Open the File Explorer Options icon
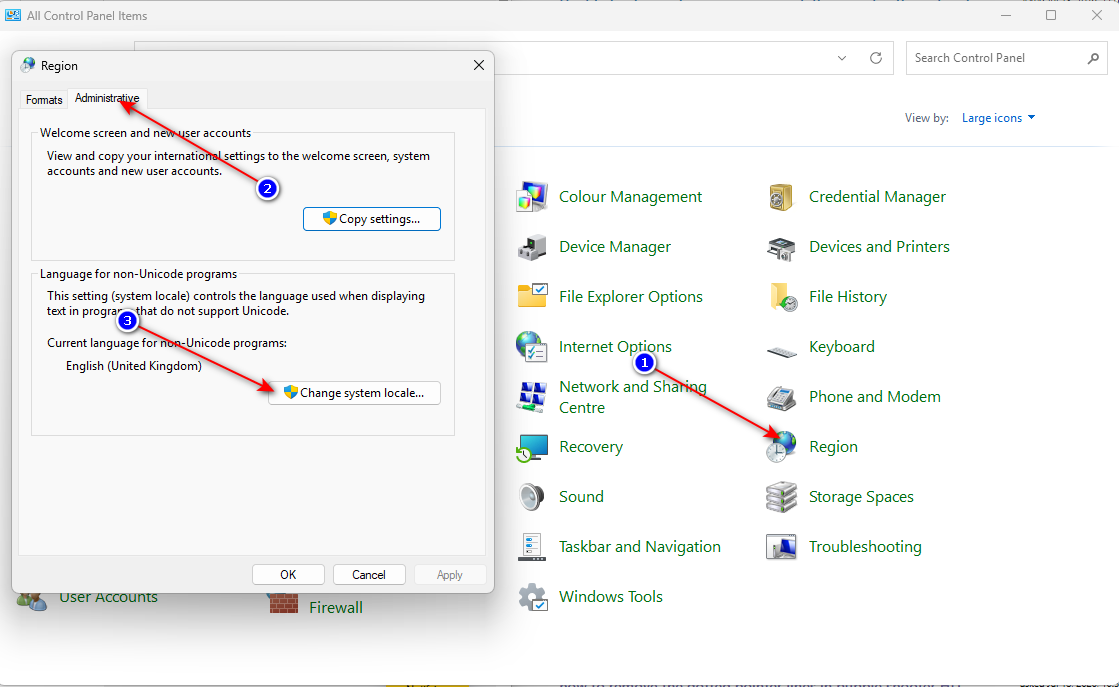This screenshot has height=687, width=1119. click(532, 297)
